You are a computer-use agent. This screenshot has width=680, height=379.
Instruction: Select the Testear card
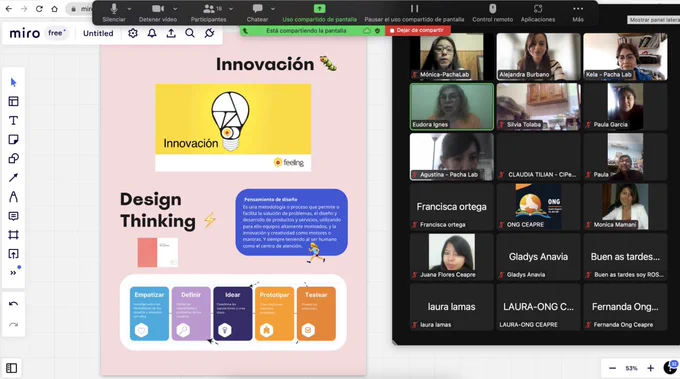(x=316, y=313)
